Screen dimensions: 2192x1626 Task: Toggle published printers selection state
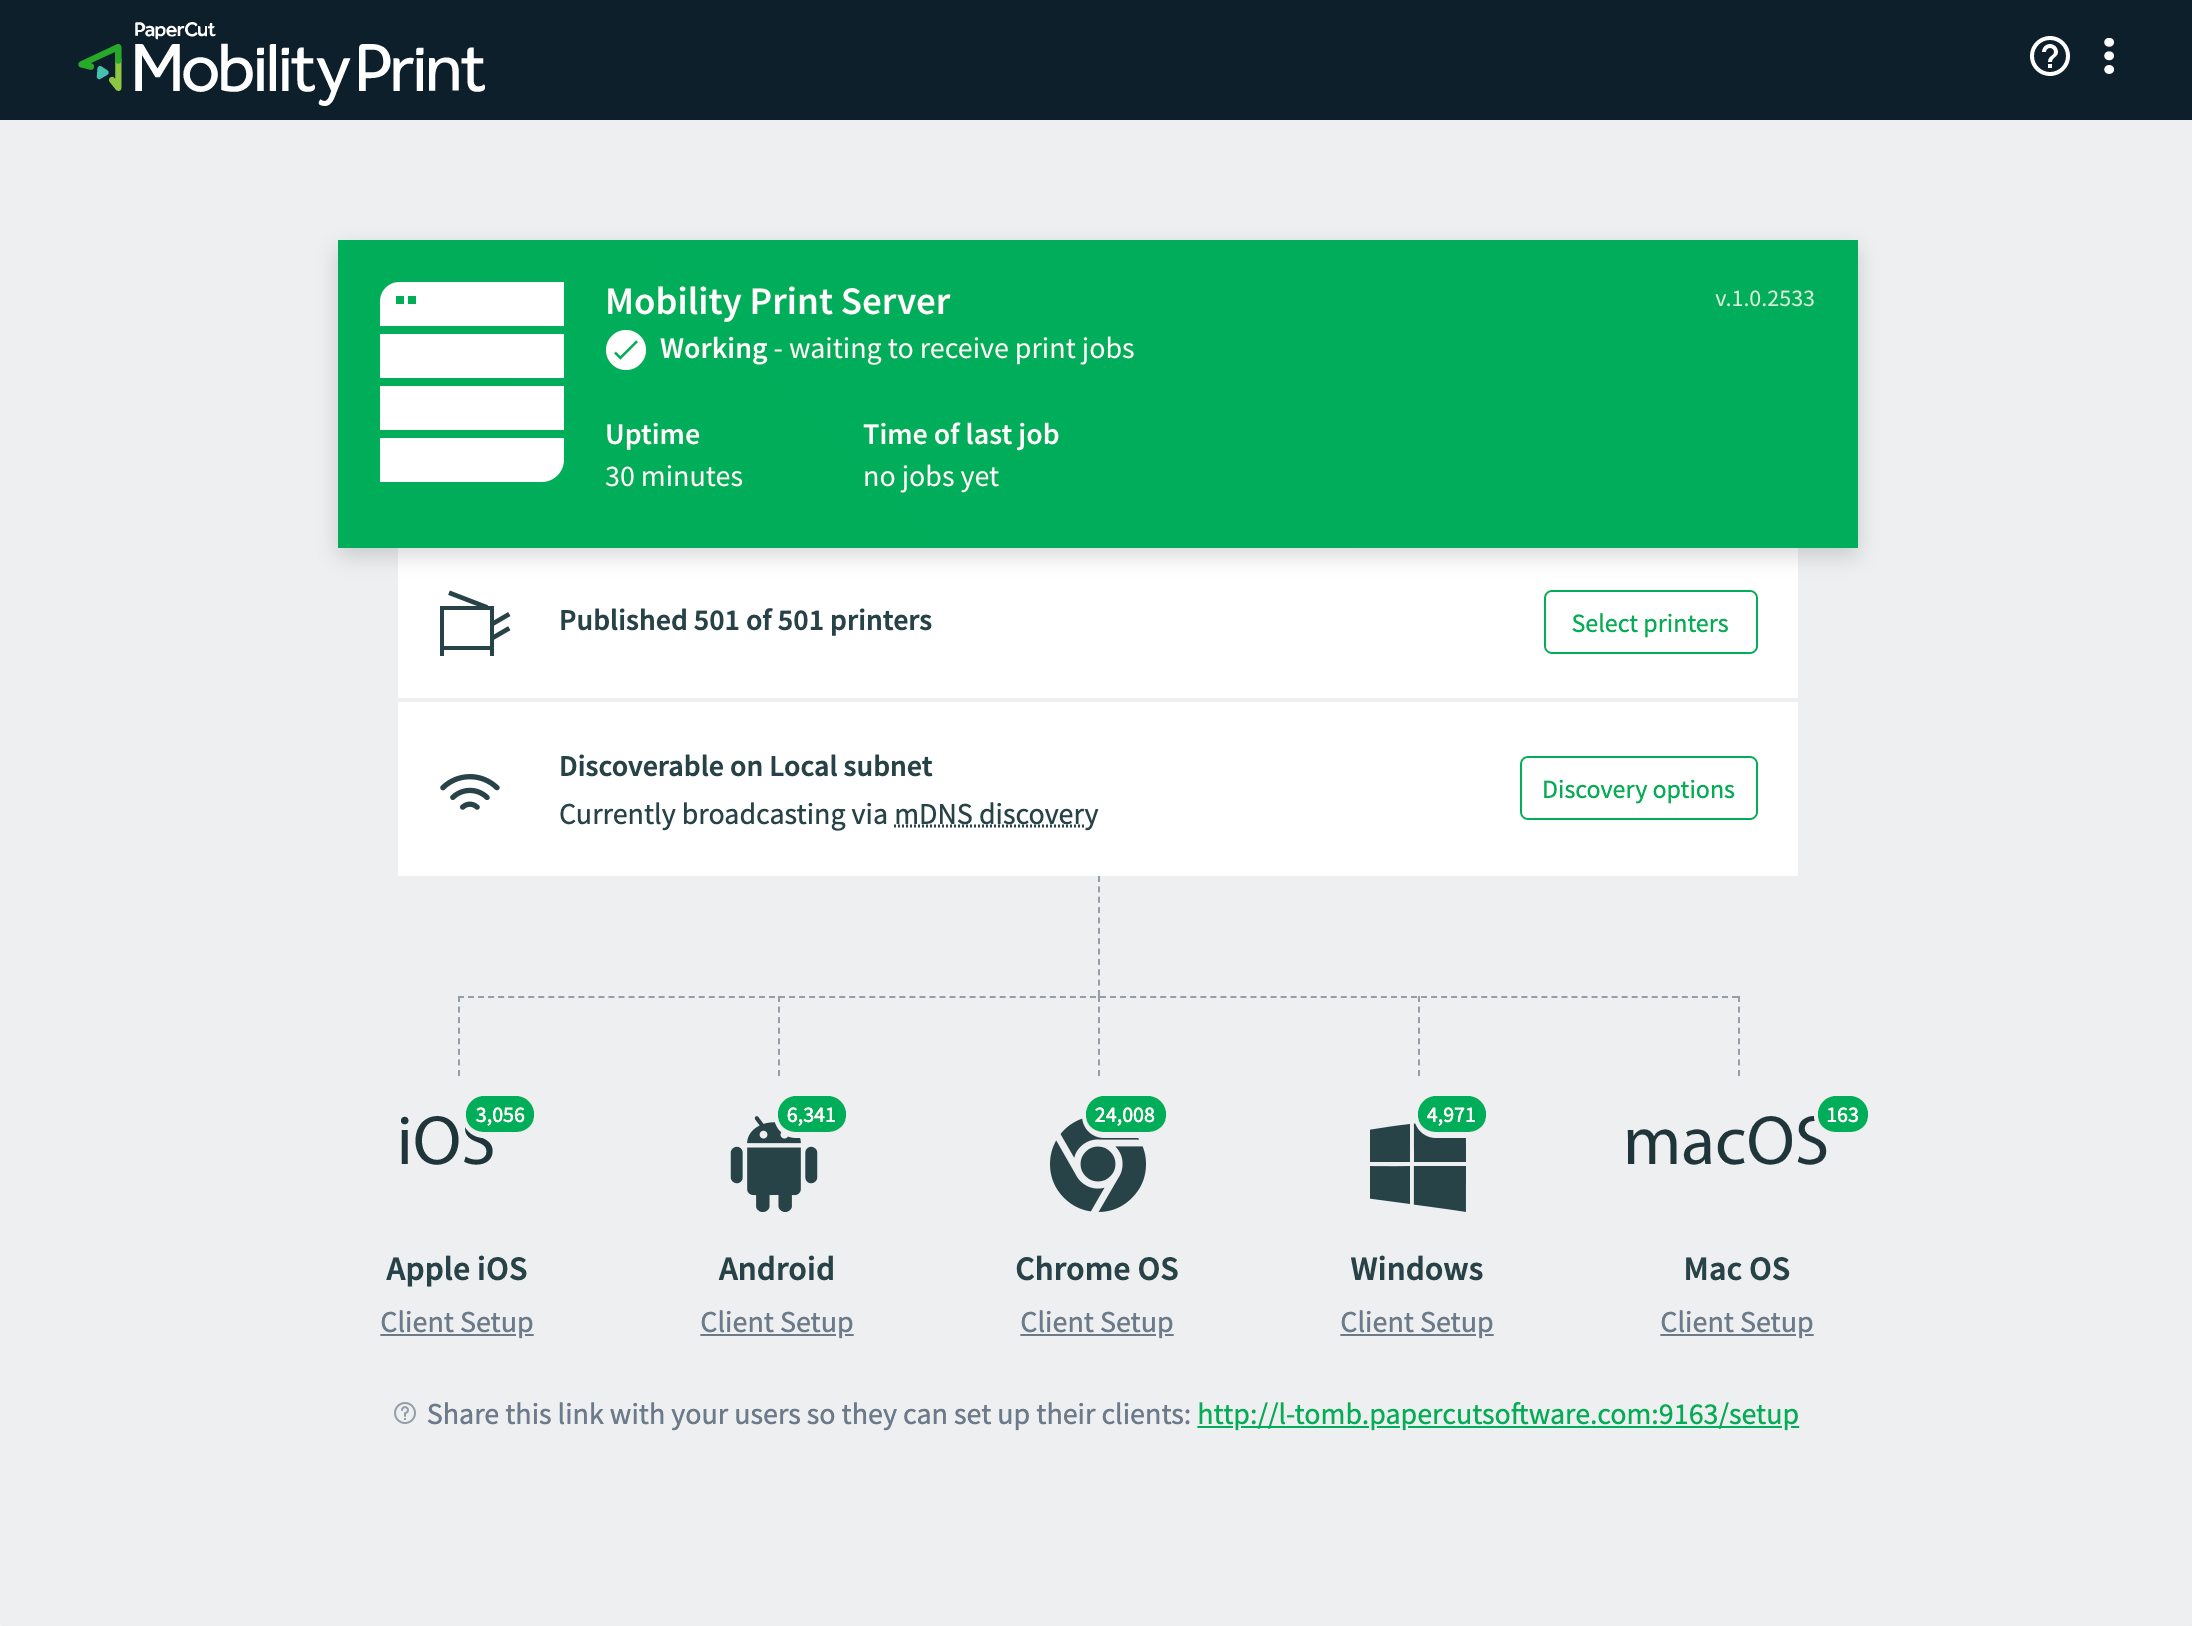point(1649,622)
